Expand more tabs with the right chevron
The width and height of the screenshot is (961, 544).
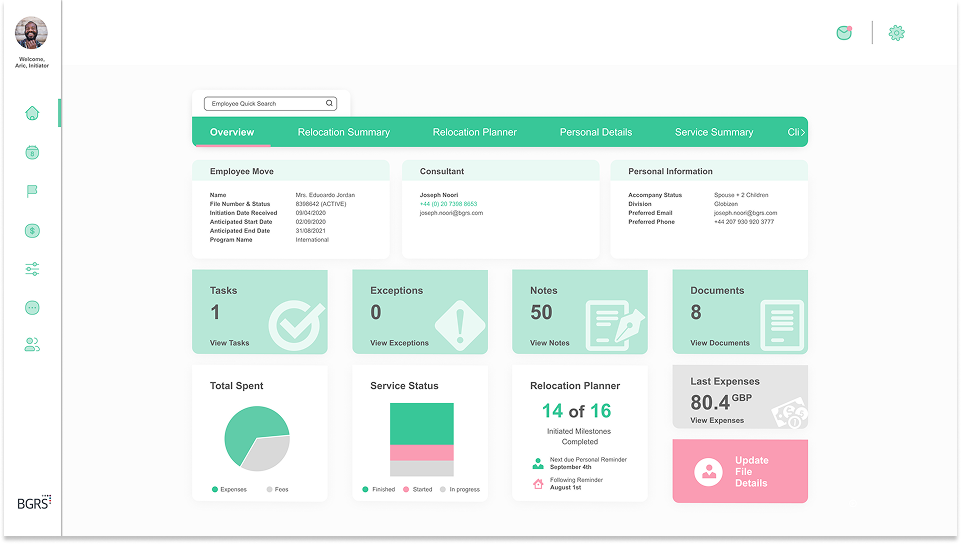click(x=802, y=132)
